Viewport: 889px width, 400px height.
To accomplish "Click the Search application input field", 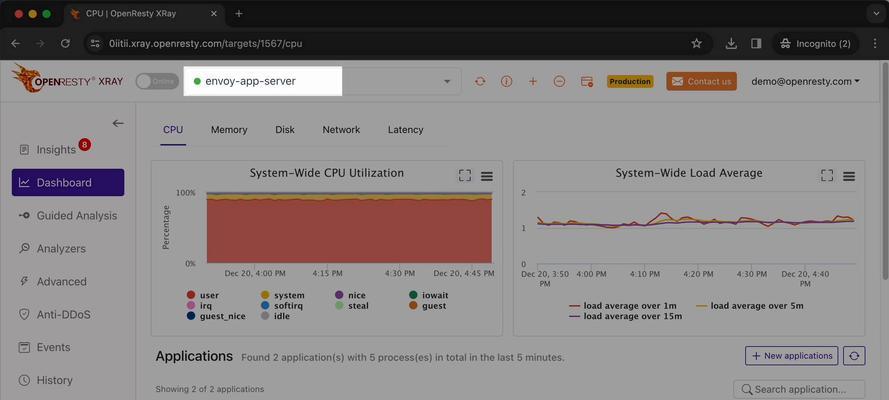I will tap(799, 389).
